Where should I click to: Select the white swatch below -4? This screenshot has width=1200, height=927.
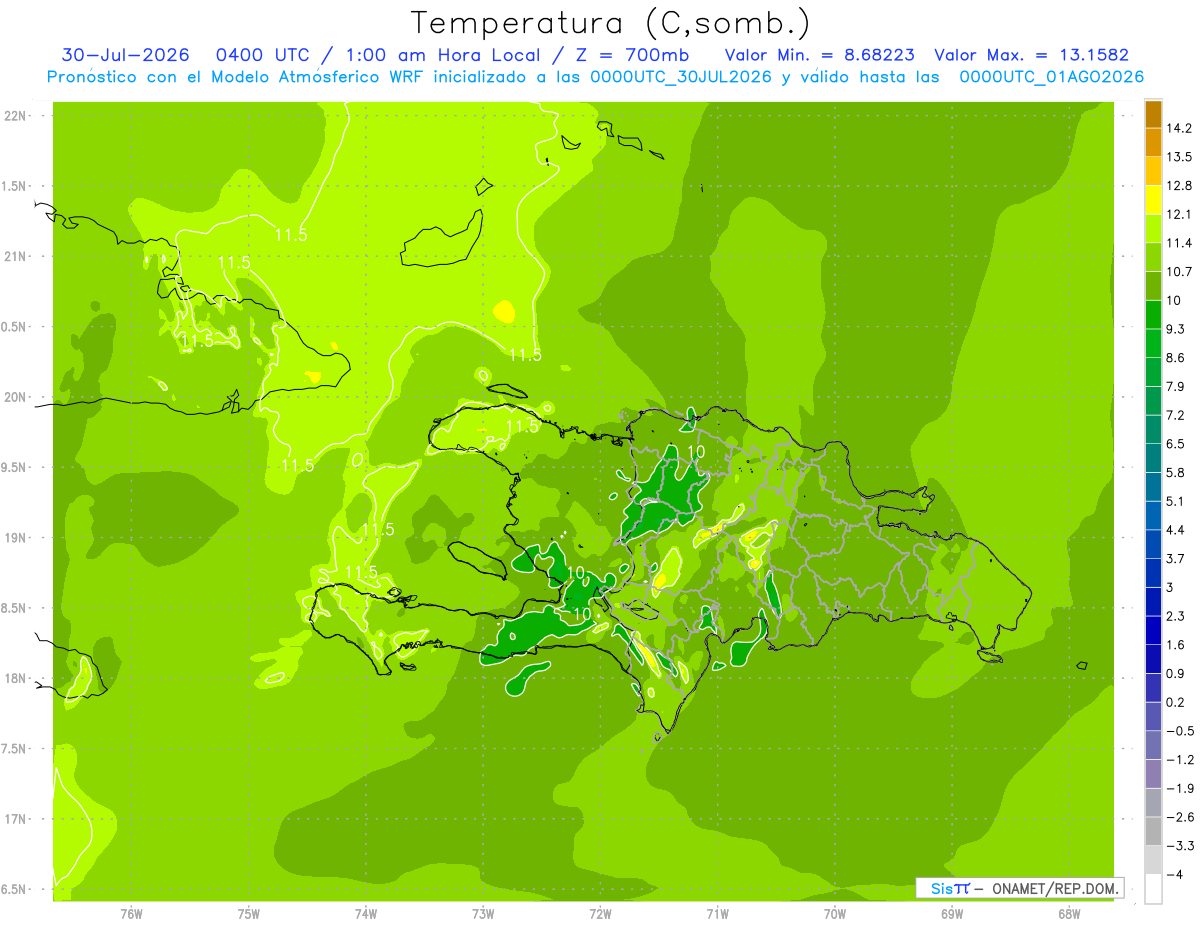coord(1153,889)
